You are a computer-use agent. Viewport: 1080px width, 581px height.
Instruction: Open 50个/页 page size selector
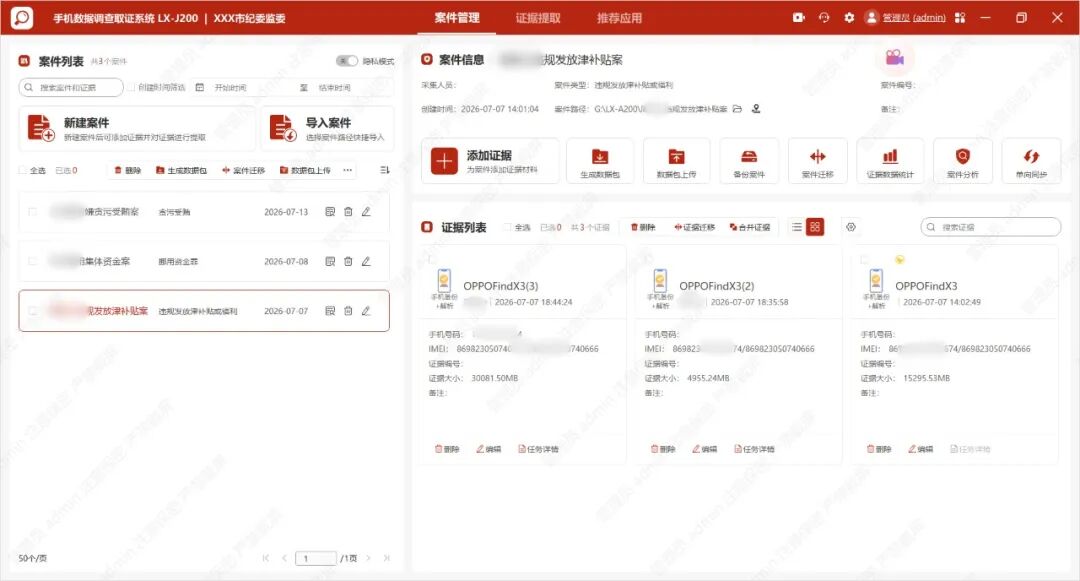pos(32,558)
